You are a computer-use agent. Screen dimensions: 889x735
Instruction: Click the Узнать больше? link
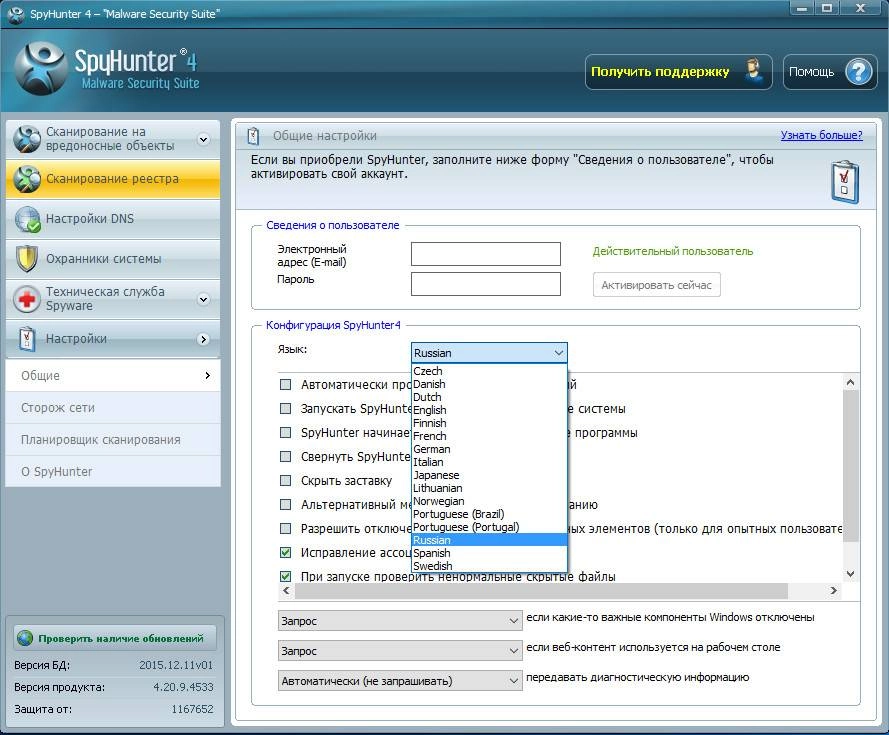click(x=822, y=135)
